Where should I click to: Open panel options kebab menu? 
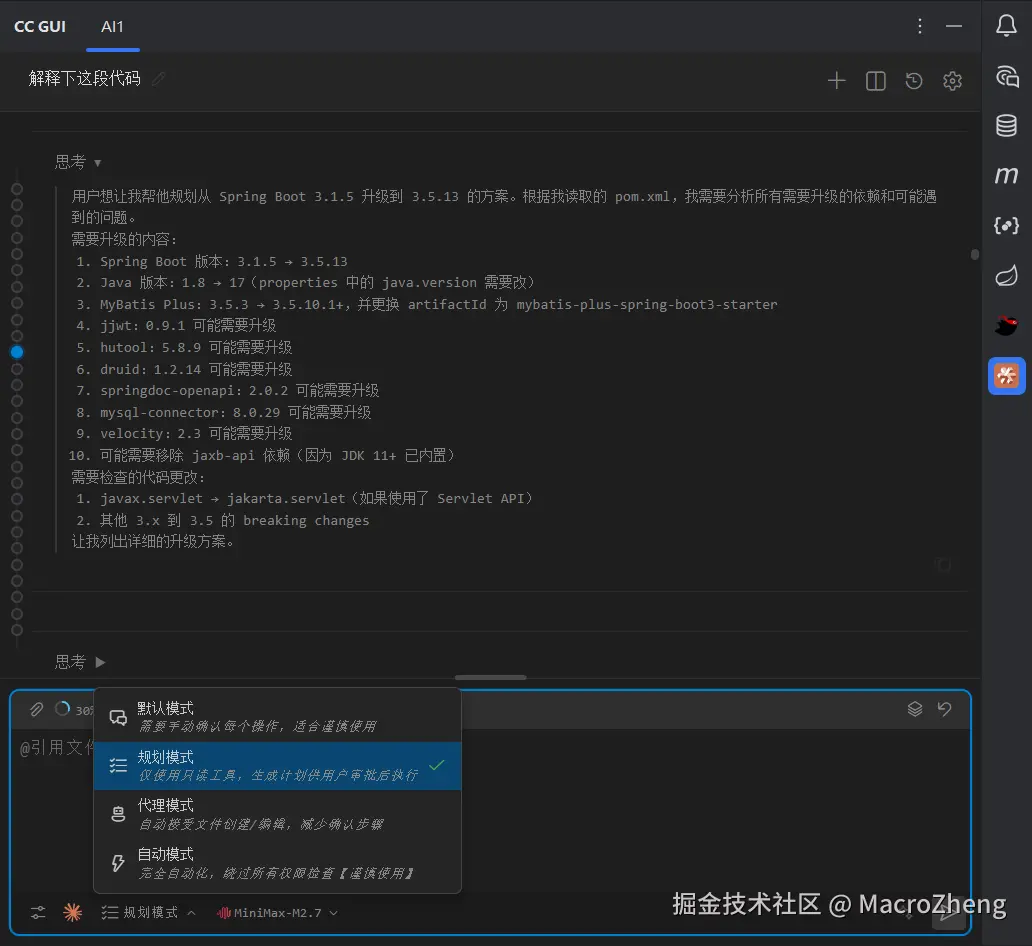[919, 26]
